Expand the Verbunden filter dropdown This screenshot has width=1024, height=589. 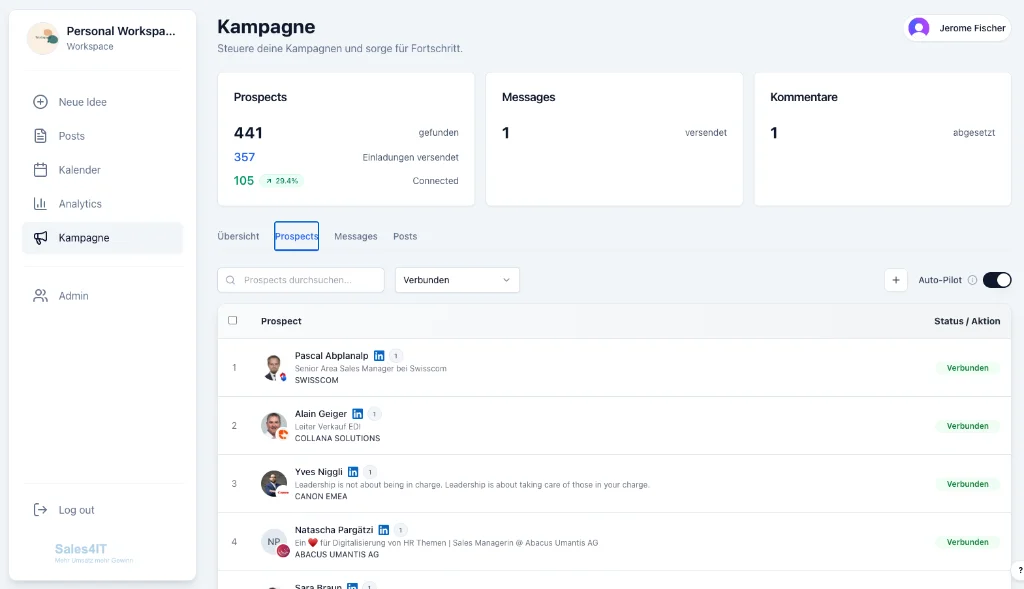tap(457, 280)
